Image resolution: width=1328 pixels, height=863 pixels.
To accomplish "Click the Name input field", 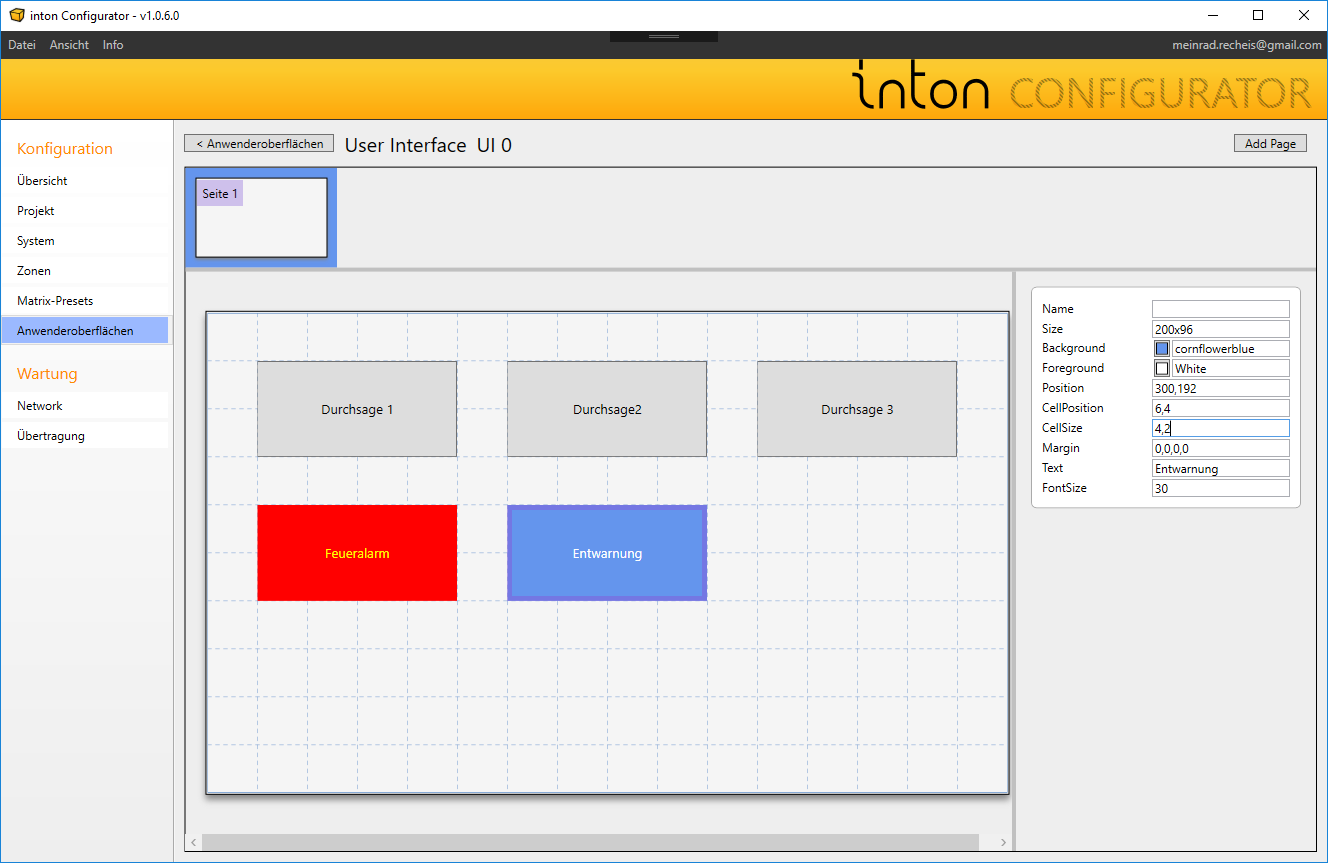I will coord(1220,309).
